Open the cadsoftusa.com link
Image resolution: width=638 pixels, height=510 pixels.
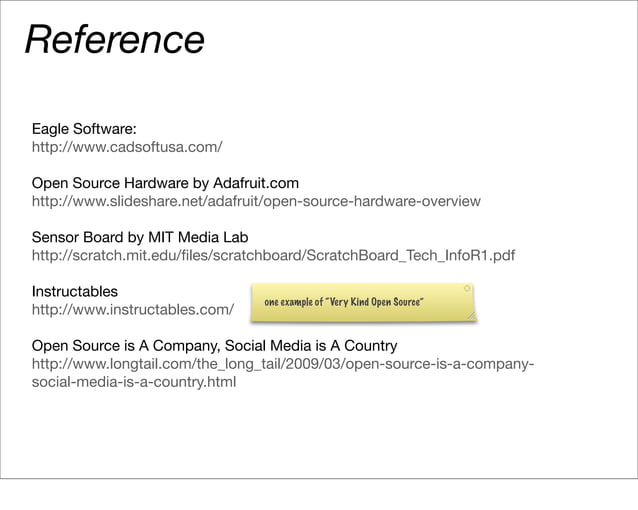(126, 148)
